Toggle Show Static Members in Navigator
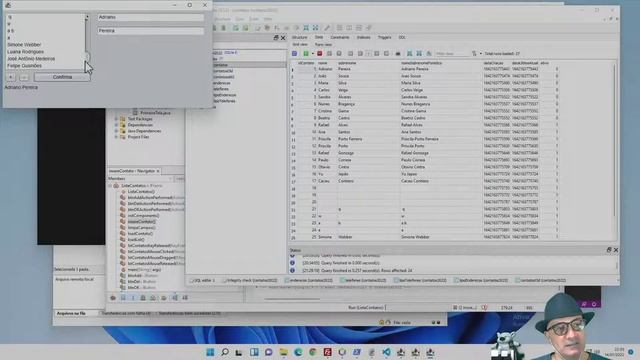This screenshot has height=360, width=640. (x=133, y=298)
